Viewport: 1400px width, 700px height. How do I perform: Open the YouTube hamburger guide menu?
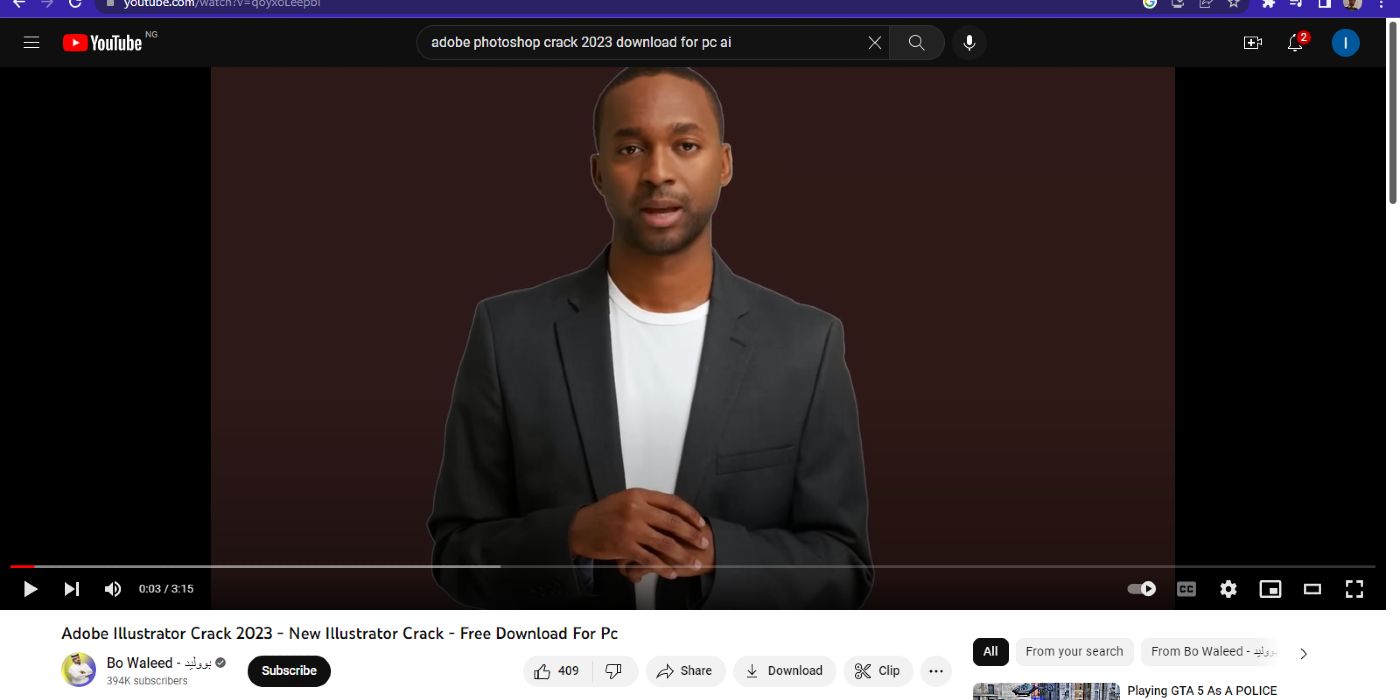pyautogui.click(x=31, y=43)
